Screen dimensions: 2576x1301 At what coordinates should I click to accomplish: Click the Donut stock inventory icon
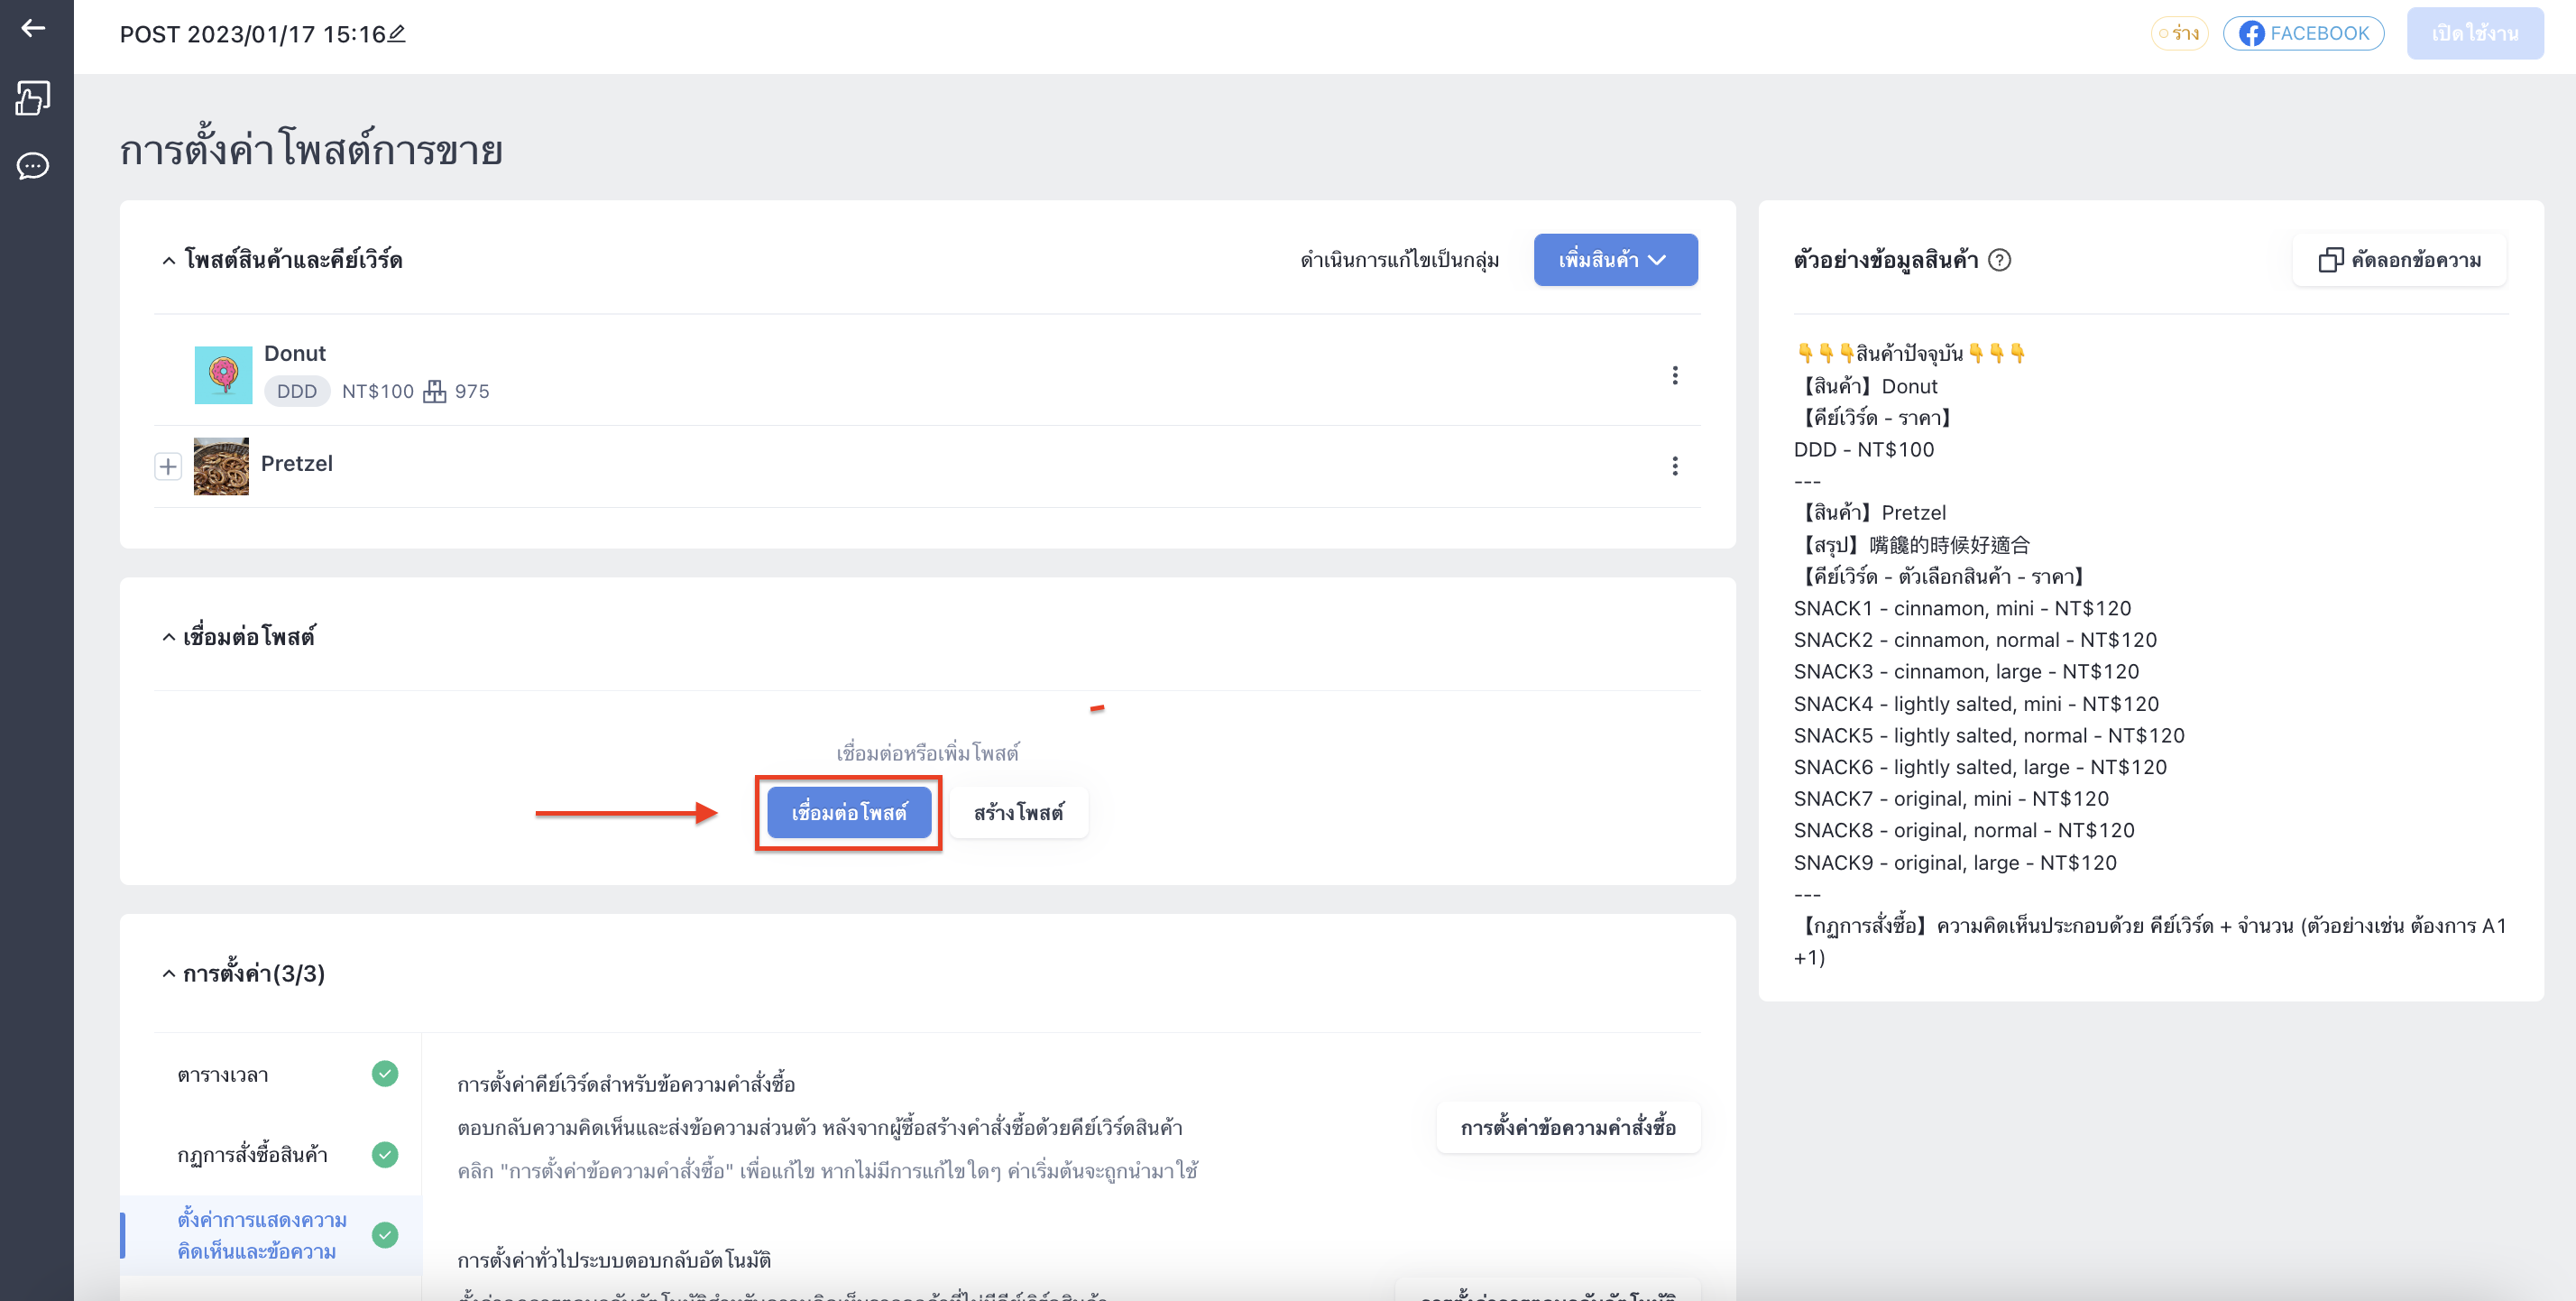pos(435,391)
